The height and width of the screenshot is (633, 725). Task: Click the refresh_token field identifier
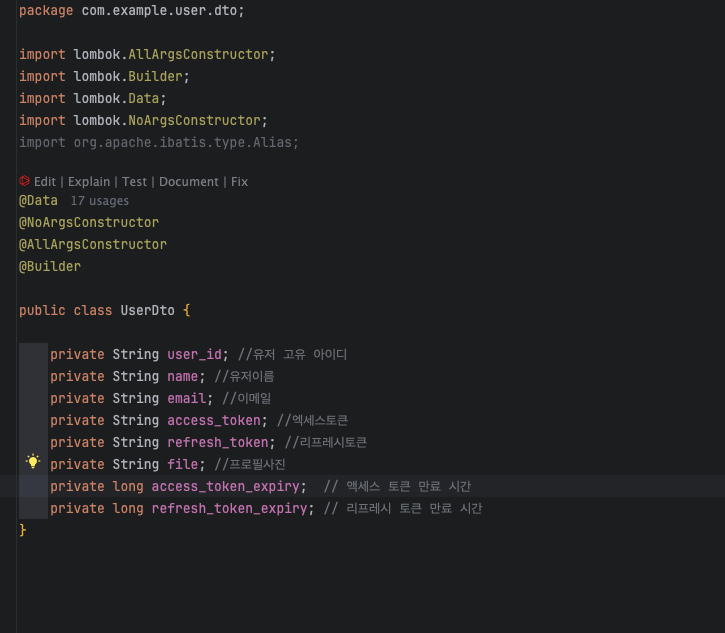point(217,442)
